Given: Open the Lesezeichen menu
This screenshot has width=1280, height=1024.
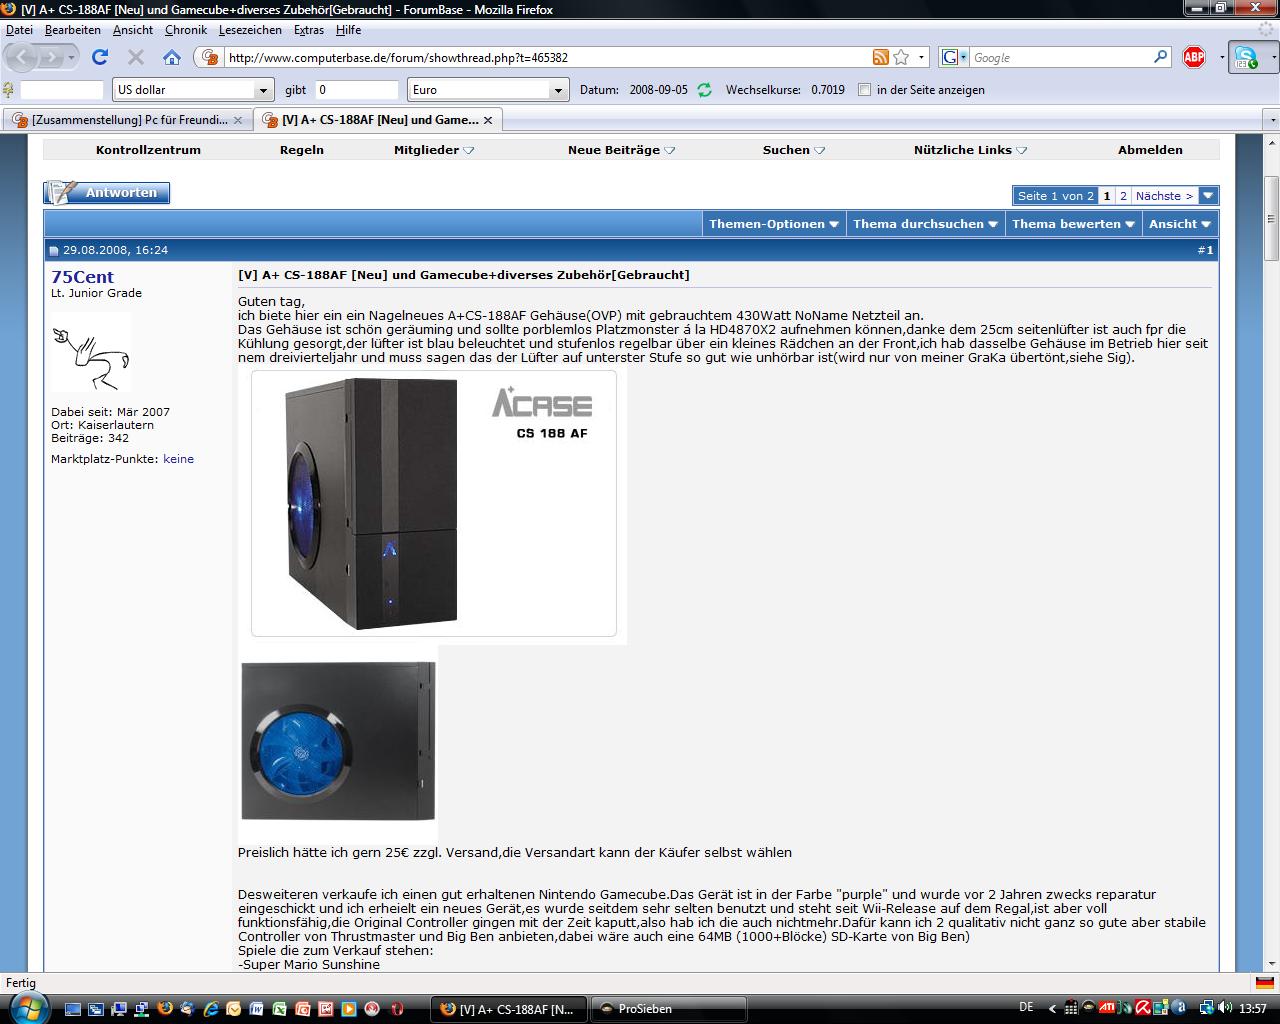Looking at the screenshot, I should (x=250, y=30).
